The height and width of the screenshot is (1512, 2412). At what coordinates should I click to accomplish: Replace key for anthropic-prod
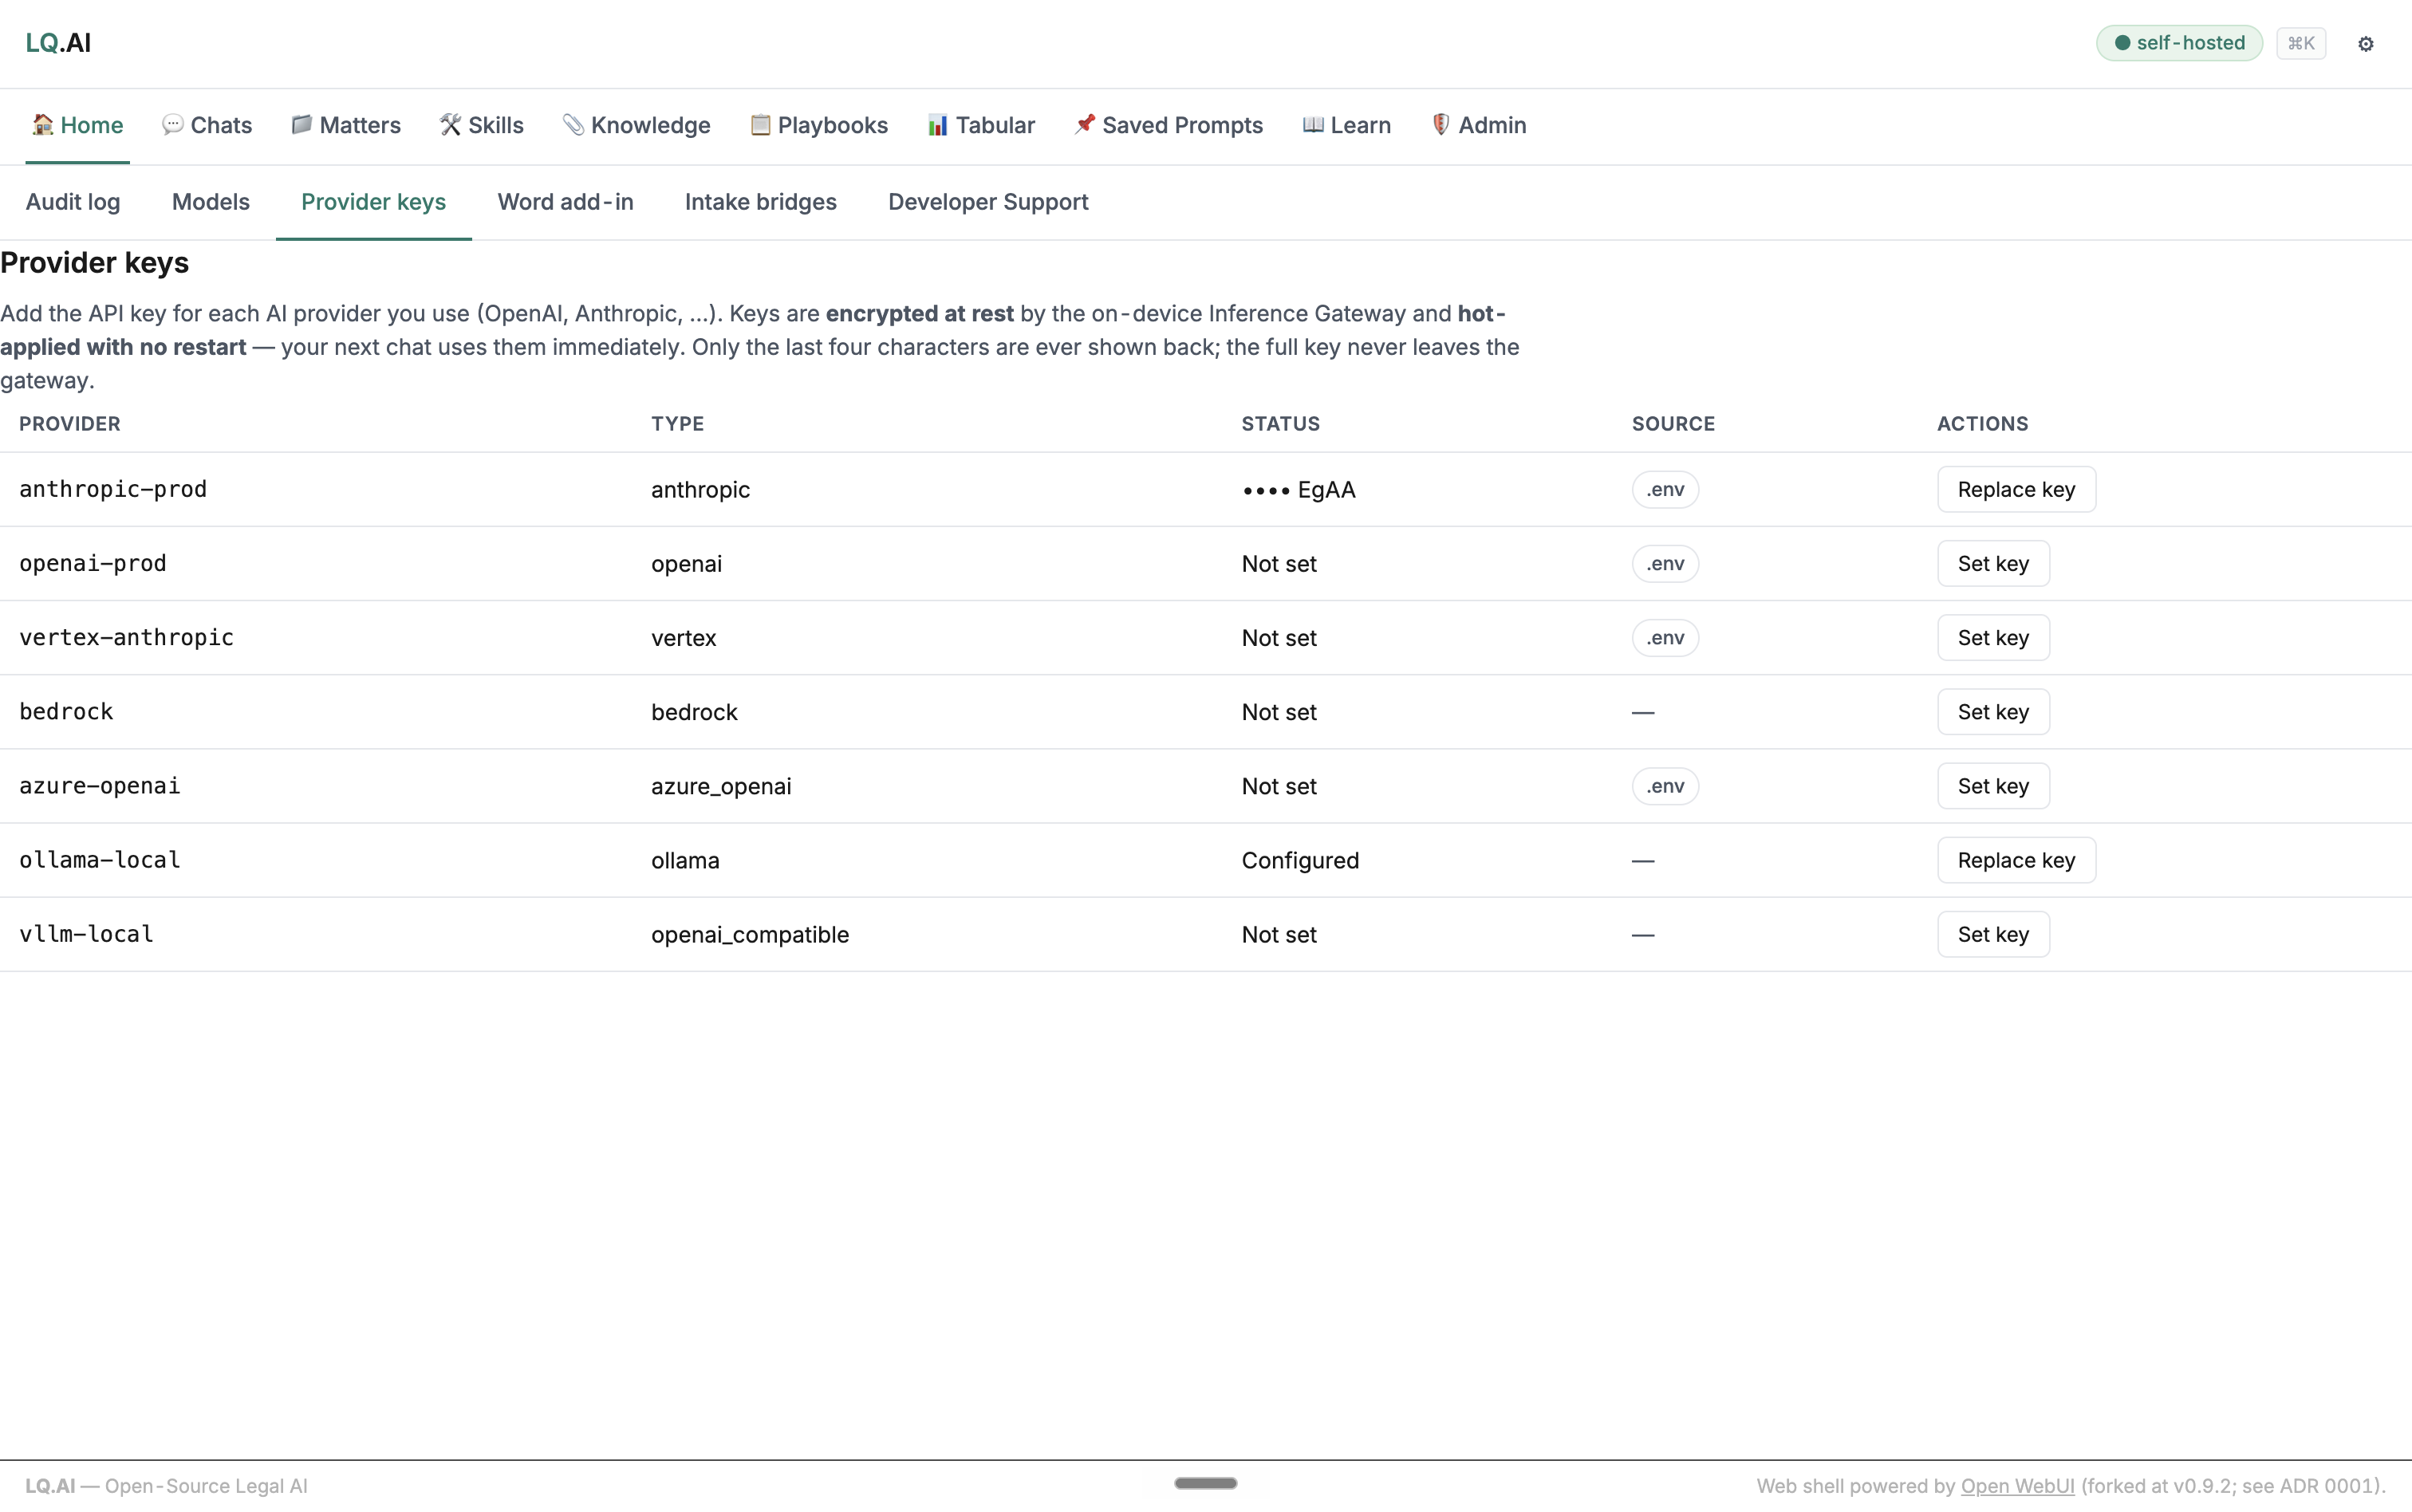click(x=2016, y=489)
